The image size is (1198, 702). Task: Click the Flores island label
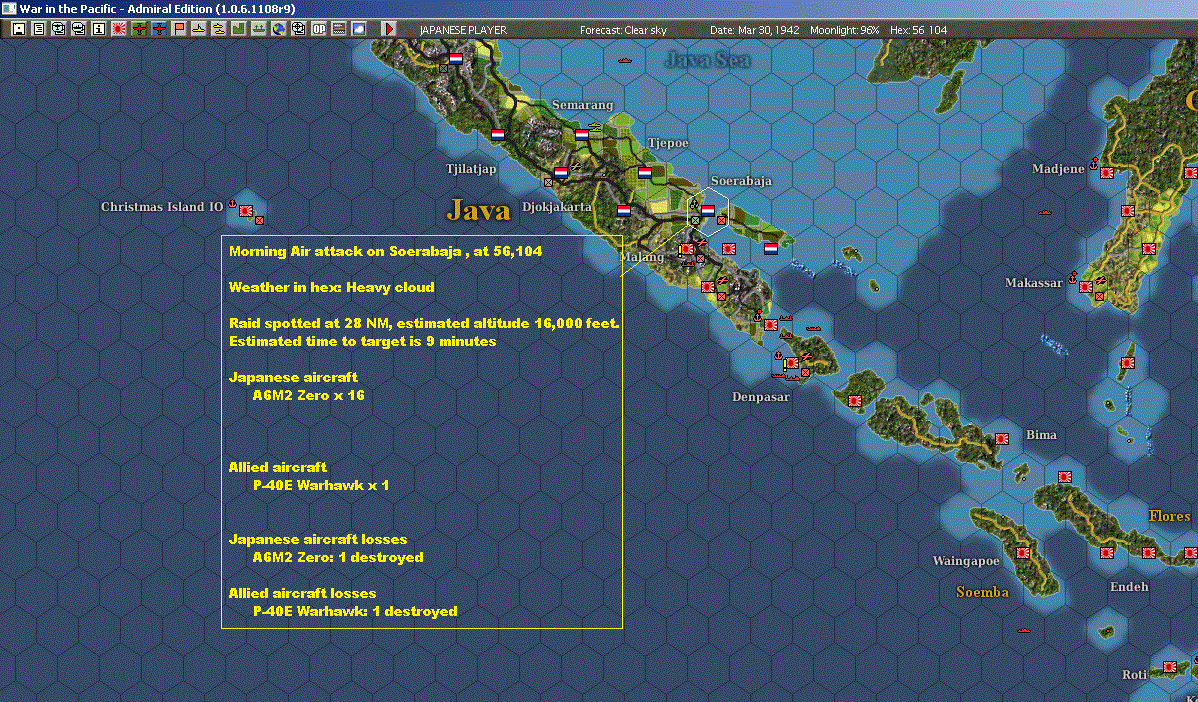coord(1169,516)
